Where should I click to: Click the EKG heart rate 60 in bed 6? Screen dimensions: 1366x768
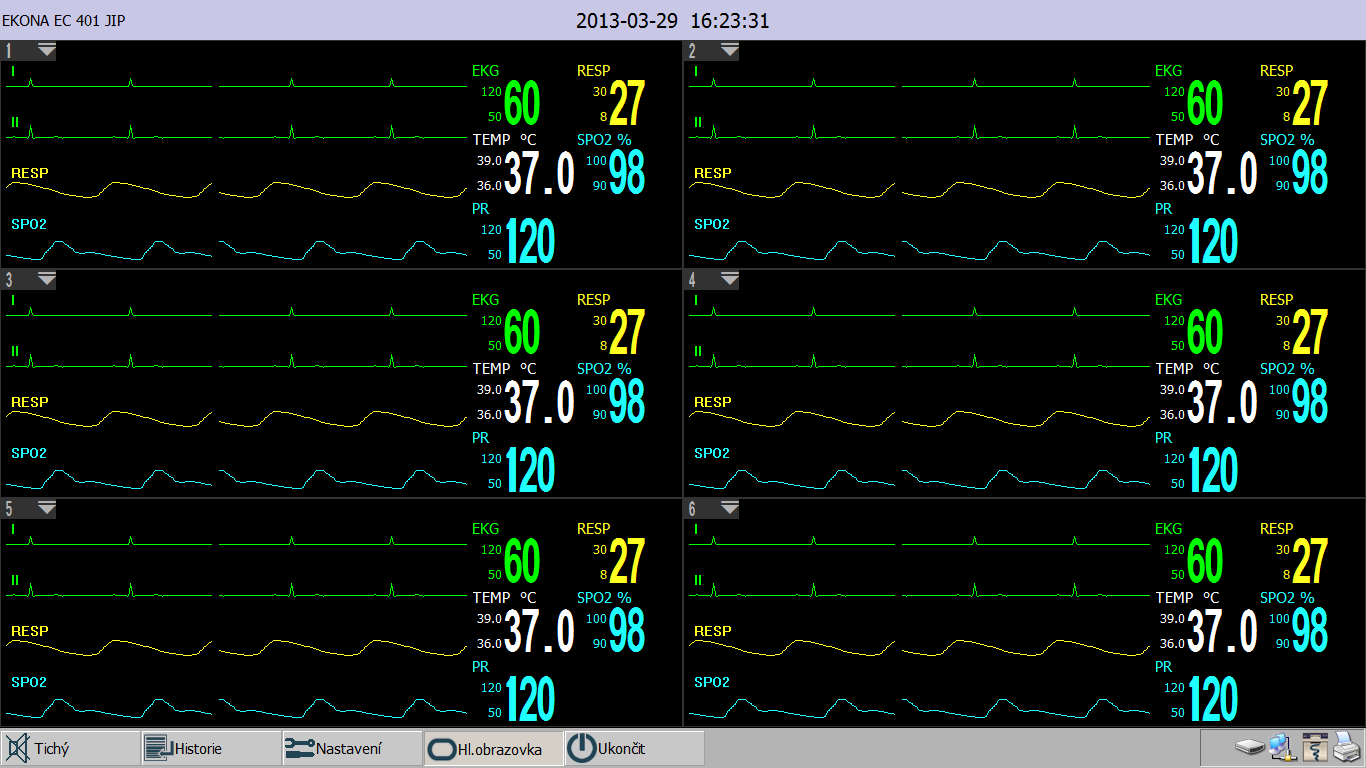point(1205,561)
